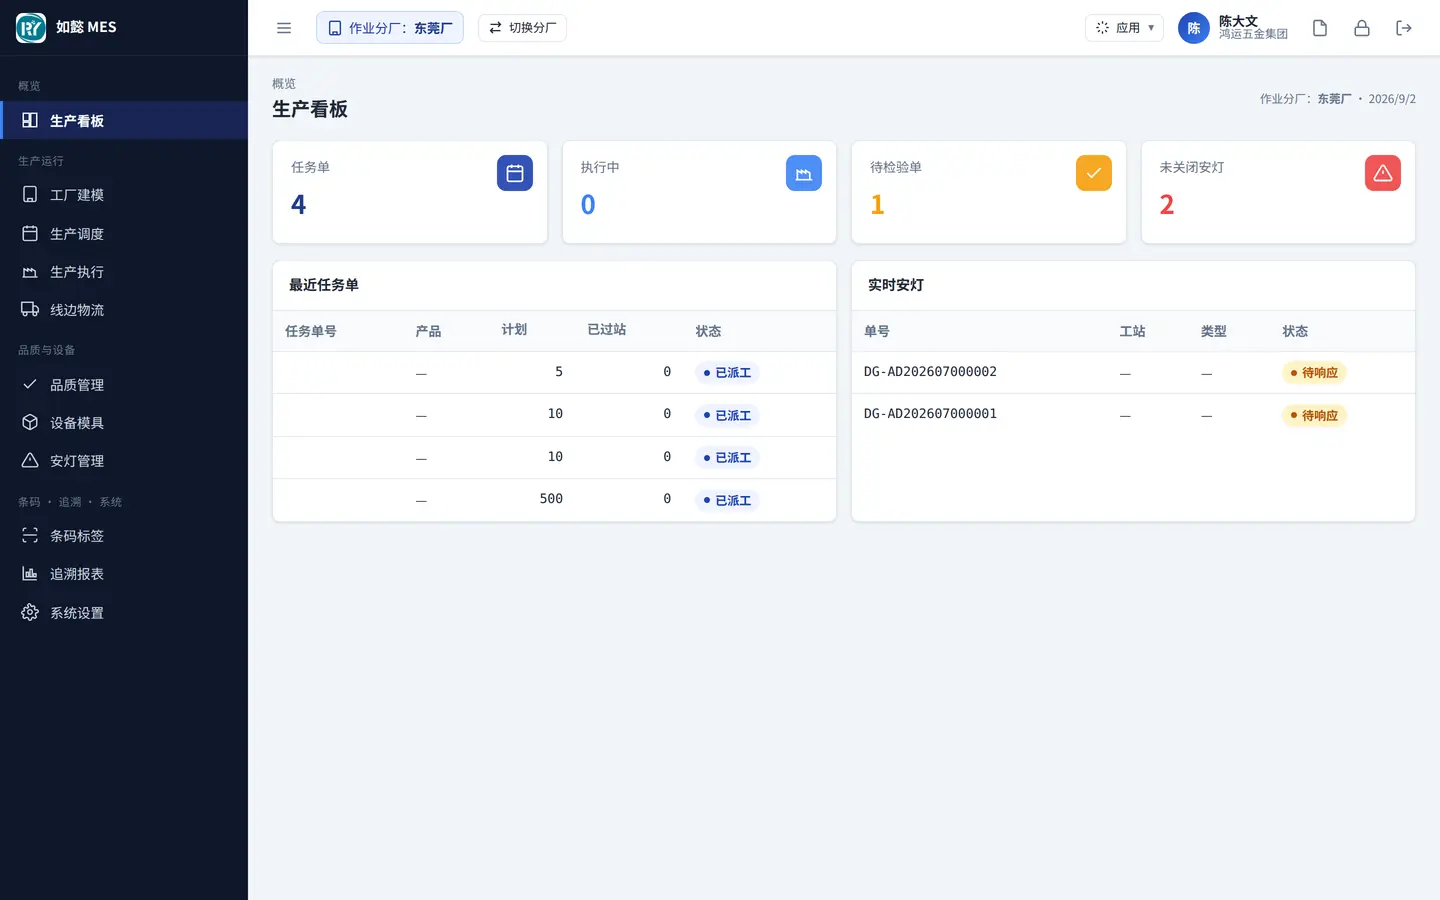Open 生产调度 menu item
Screen dimensions: 1440x900
[x=124, y=233]
